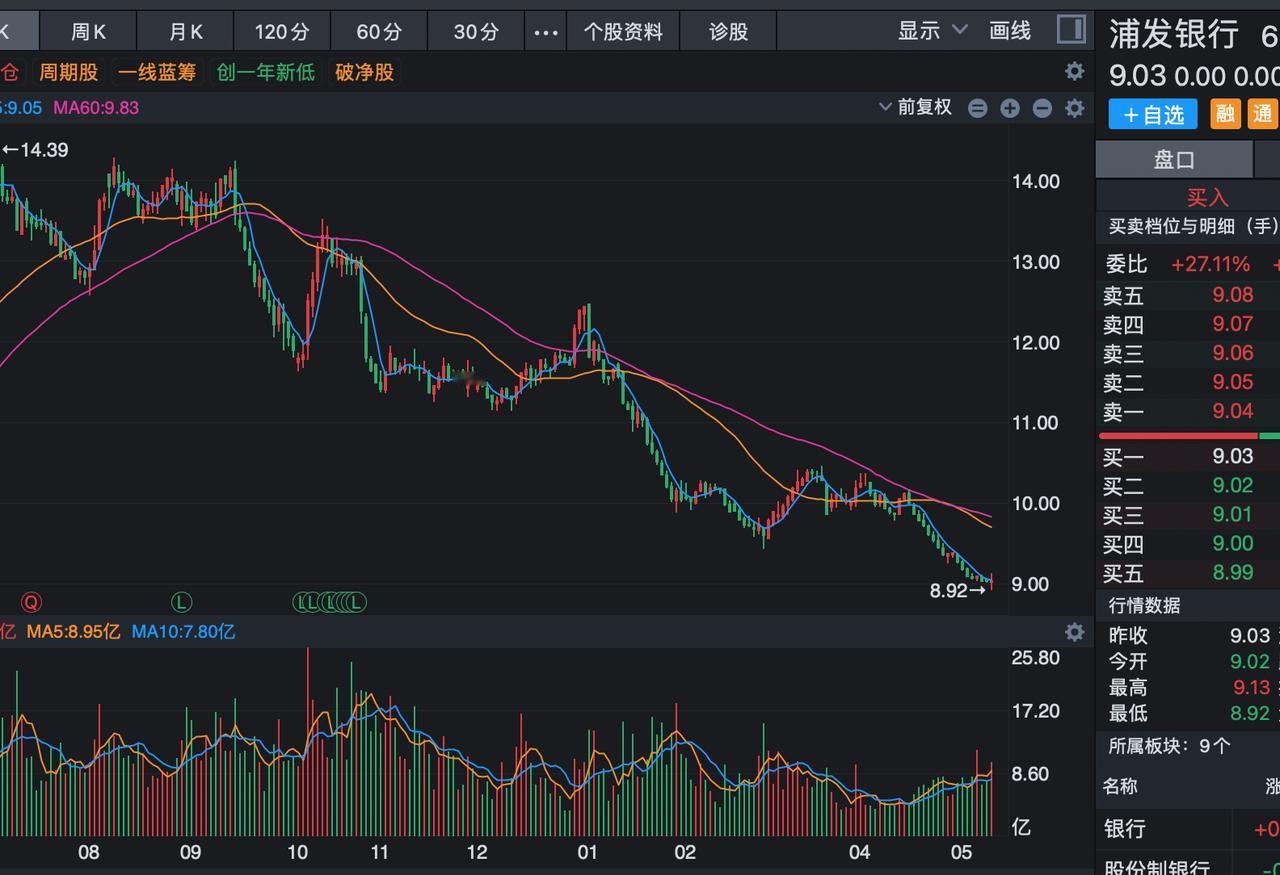
Task: Click the equal-sign reset zoom icon
Action: tap(978, 108)
